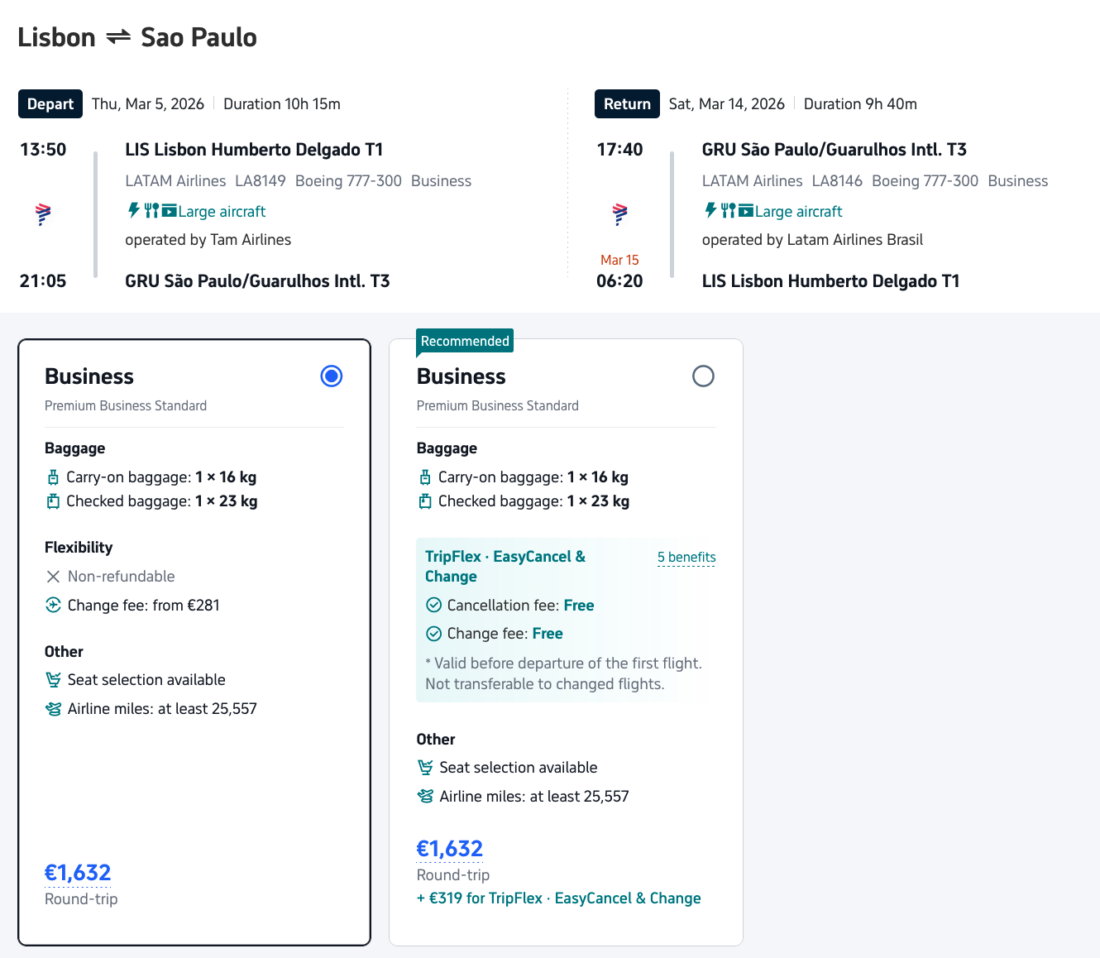
Task: Click the Return badge for the inbound flight
Action: click(x=627, y=103)
